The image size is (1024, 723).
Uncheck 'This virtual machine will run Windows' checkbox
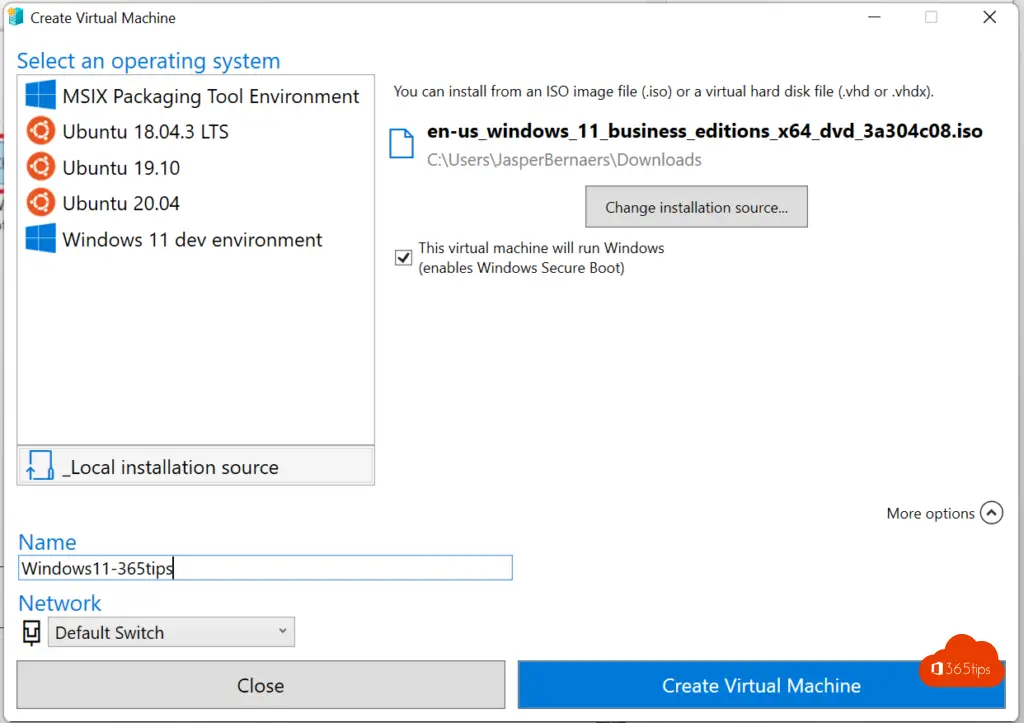coord(404,257)
